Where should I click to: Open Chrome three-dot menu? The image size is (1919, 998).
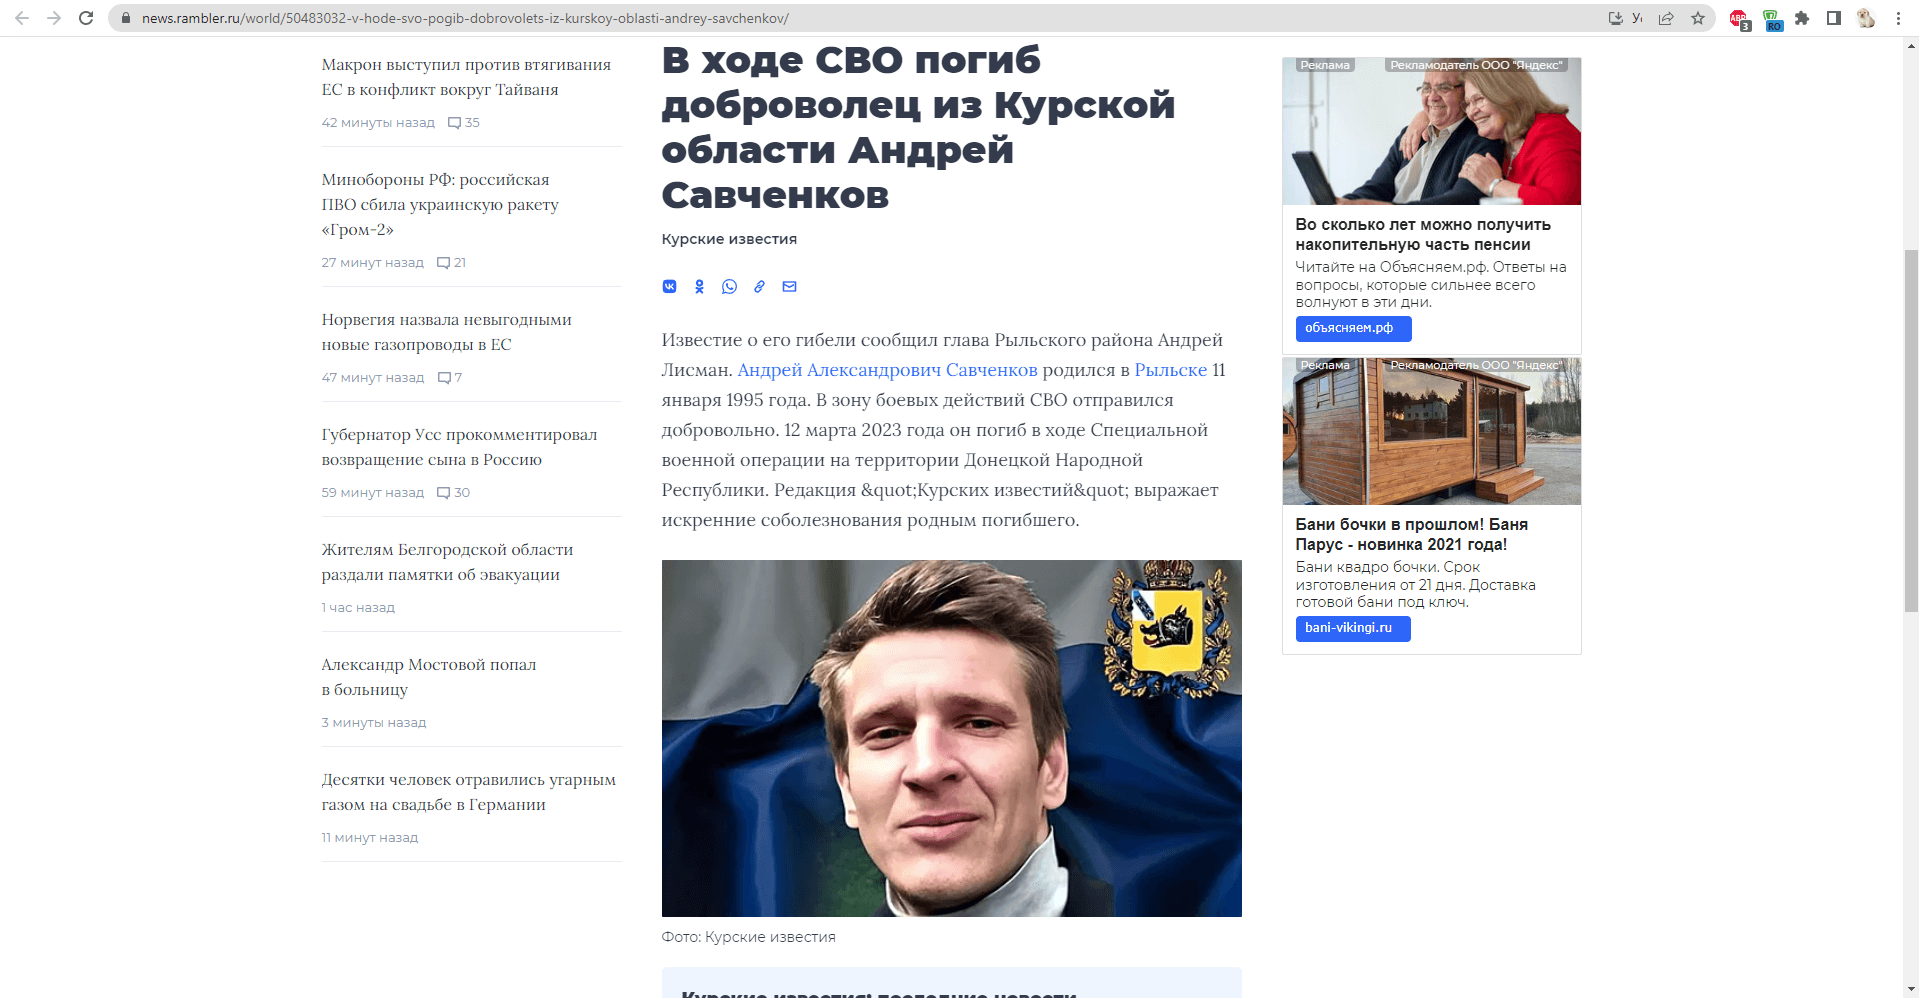(1898, 18)
